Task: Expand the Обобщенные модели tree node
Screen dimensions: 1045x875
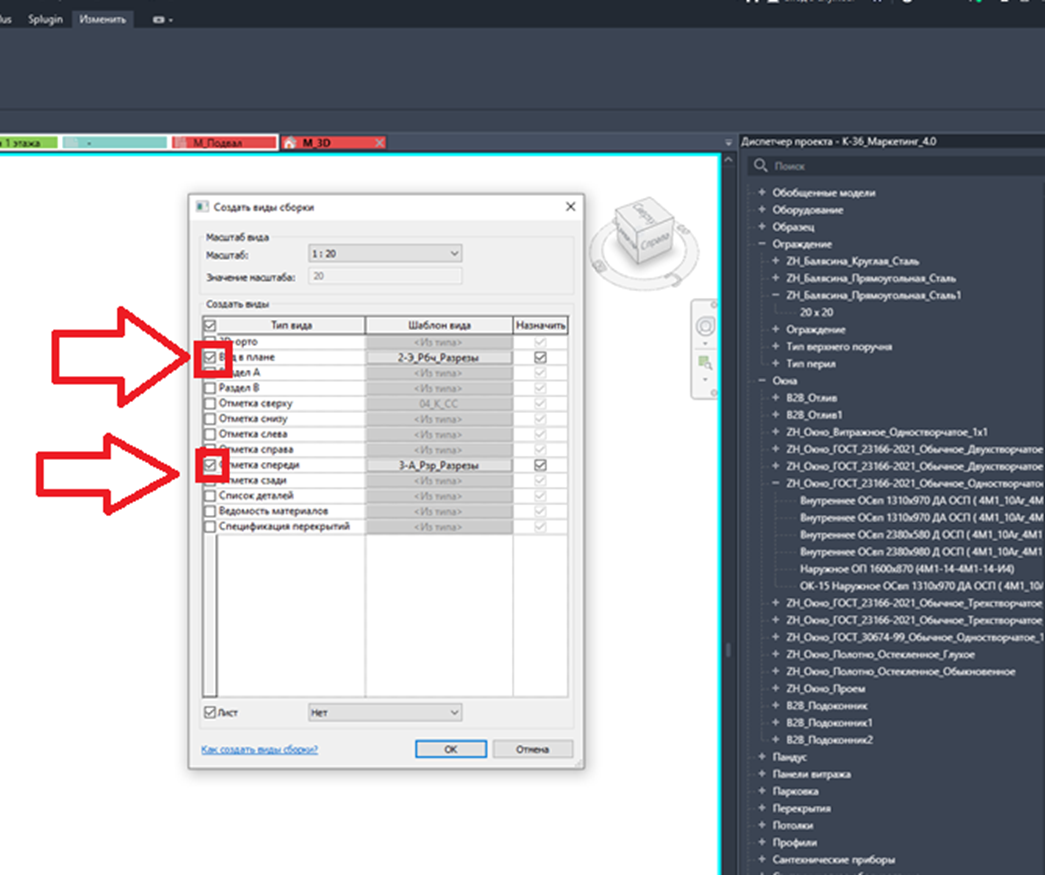Action: [762, 192]
